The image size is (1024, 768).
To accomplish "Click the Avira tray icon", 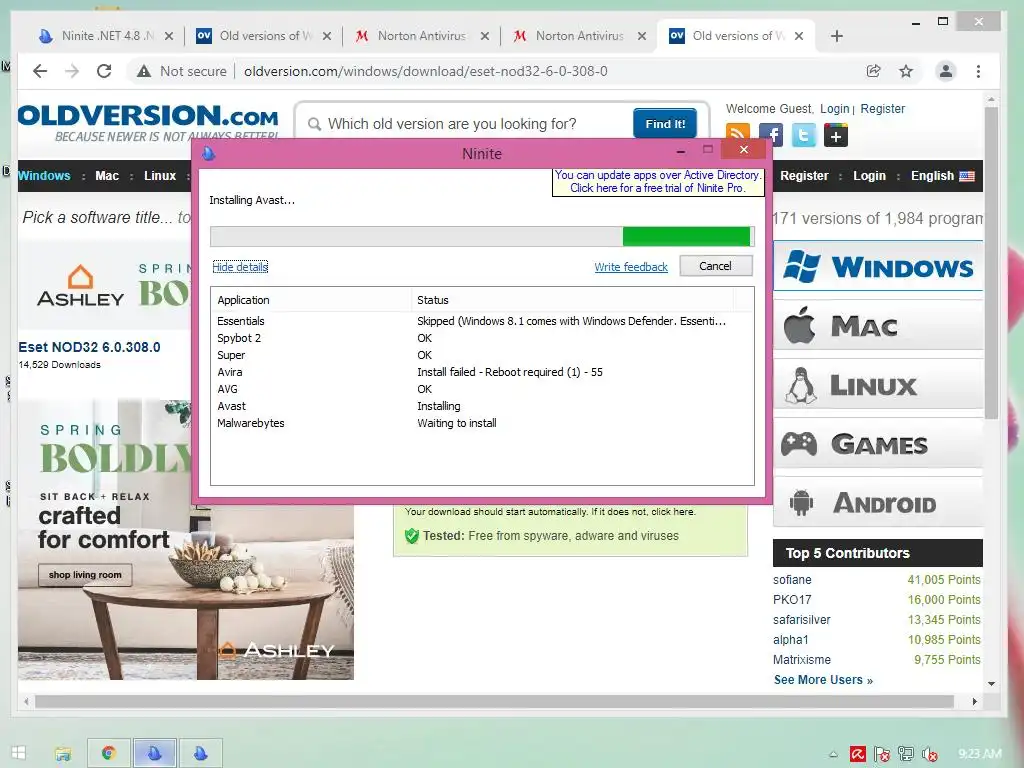I will pyautogui.click(x=857, y=754).
